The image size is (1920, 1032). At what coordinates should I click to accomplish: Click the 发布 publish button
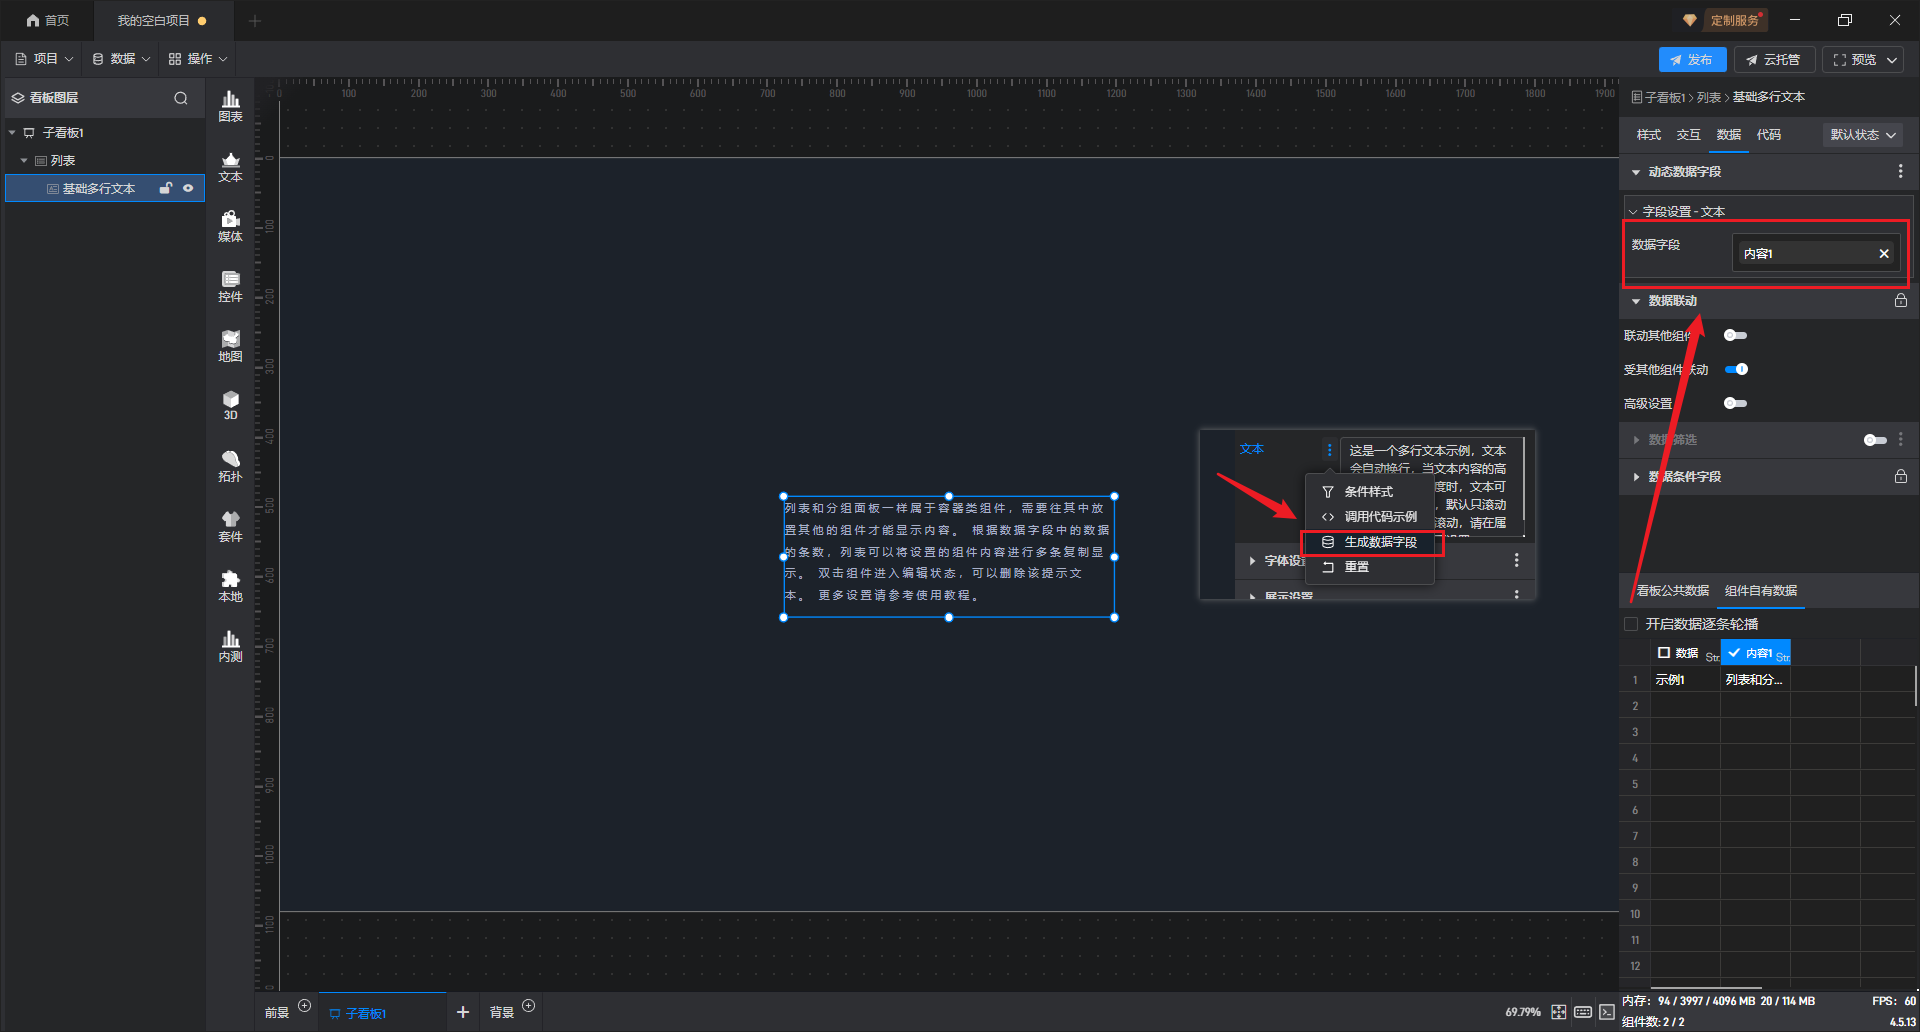coord(1691,60)
